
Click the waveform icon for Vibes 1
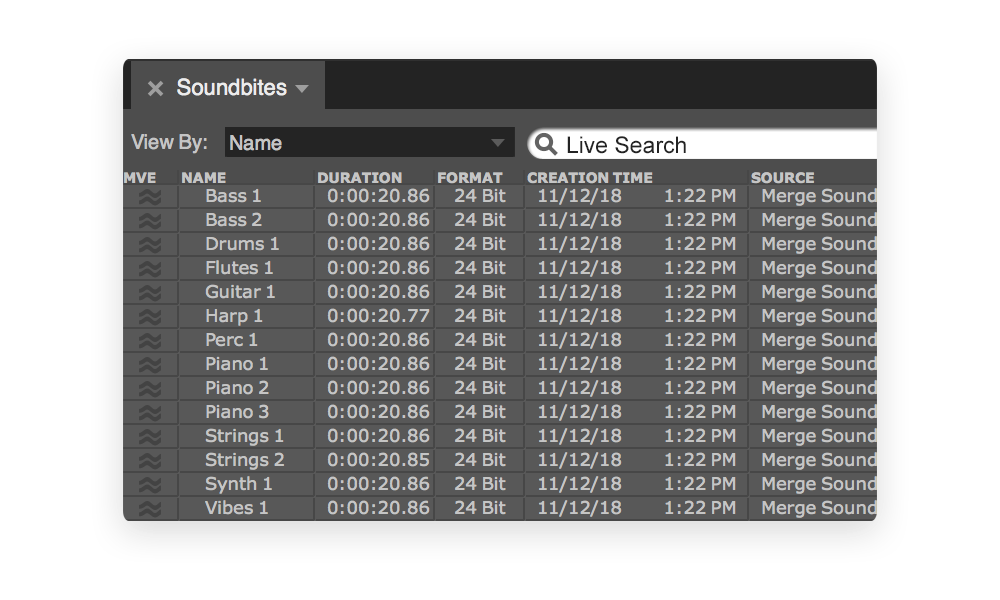click(150, 509)
